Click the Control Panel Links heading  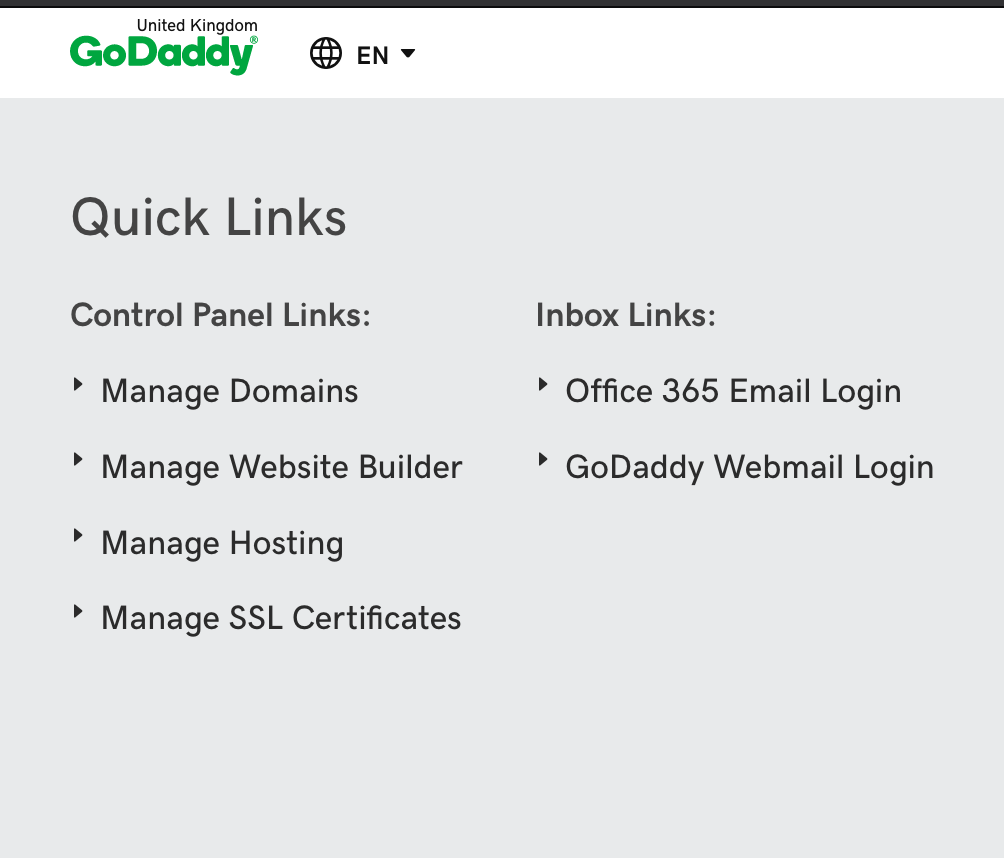[220, 315]
